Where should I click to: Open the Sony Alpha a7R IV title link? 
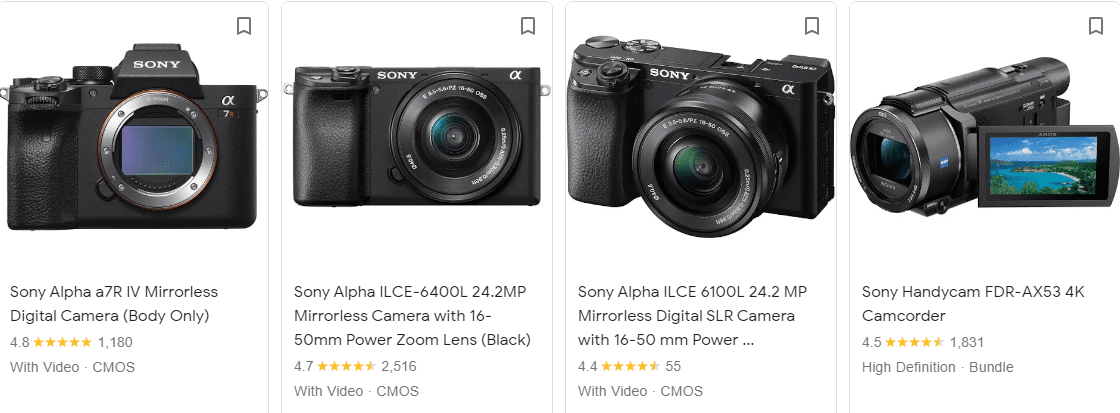tap(113, 304)
